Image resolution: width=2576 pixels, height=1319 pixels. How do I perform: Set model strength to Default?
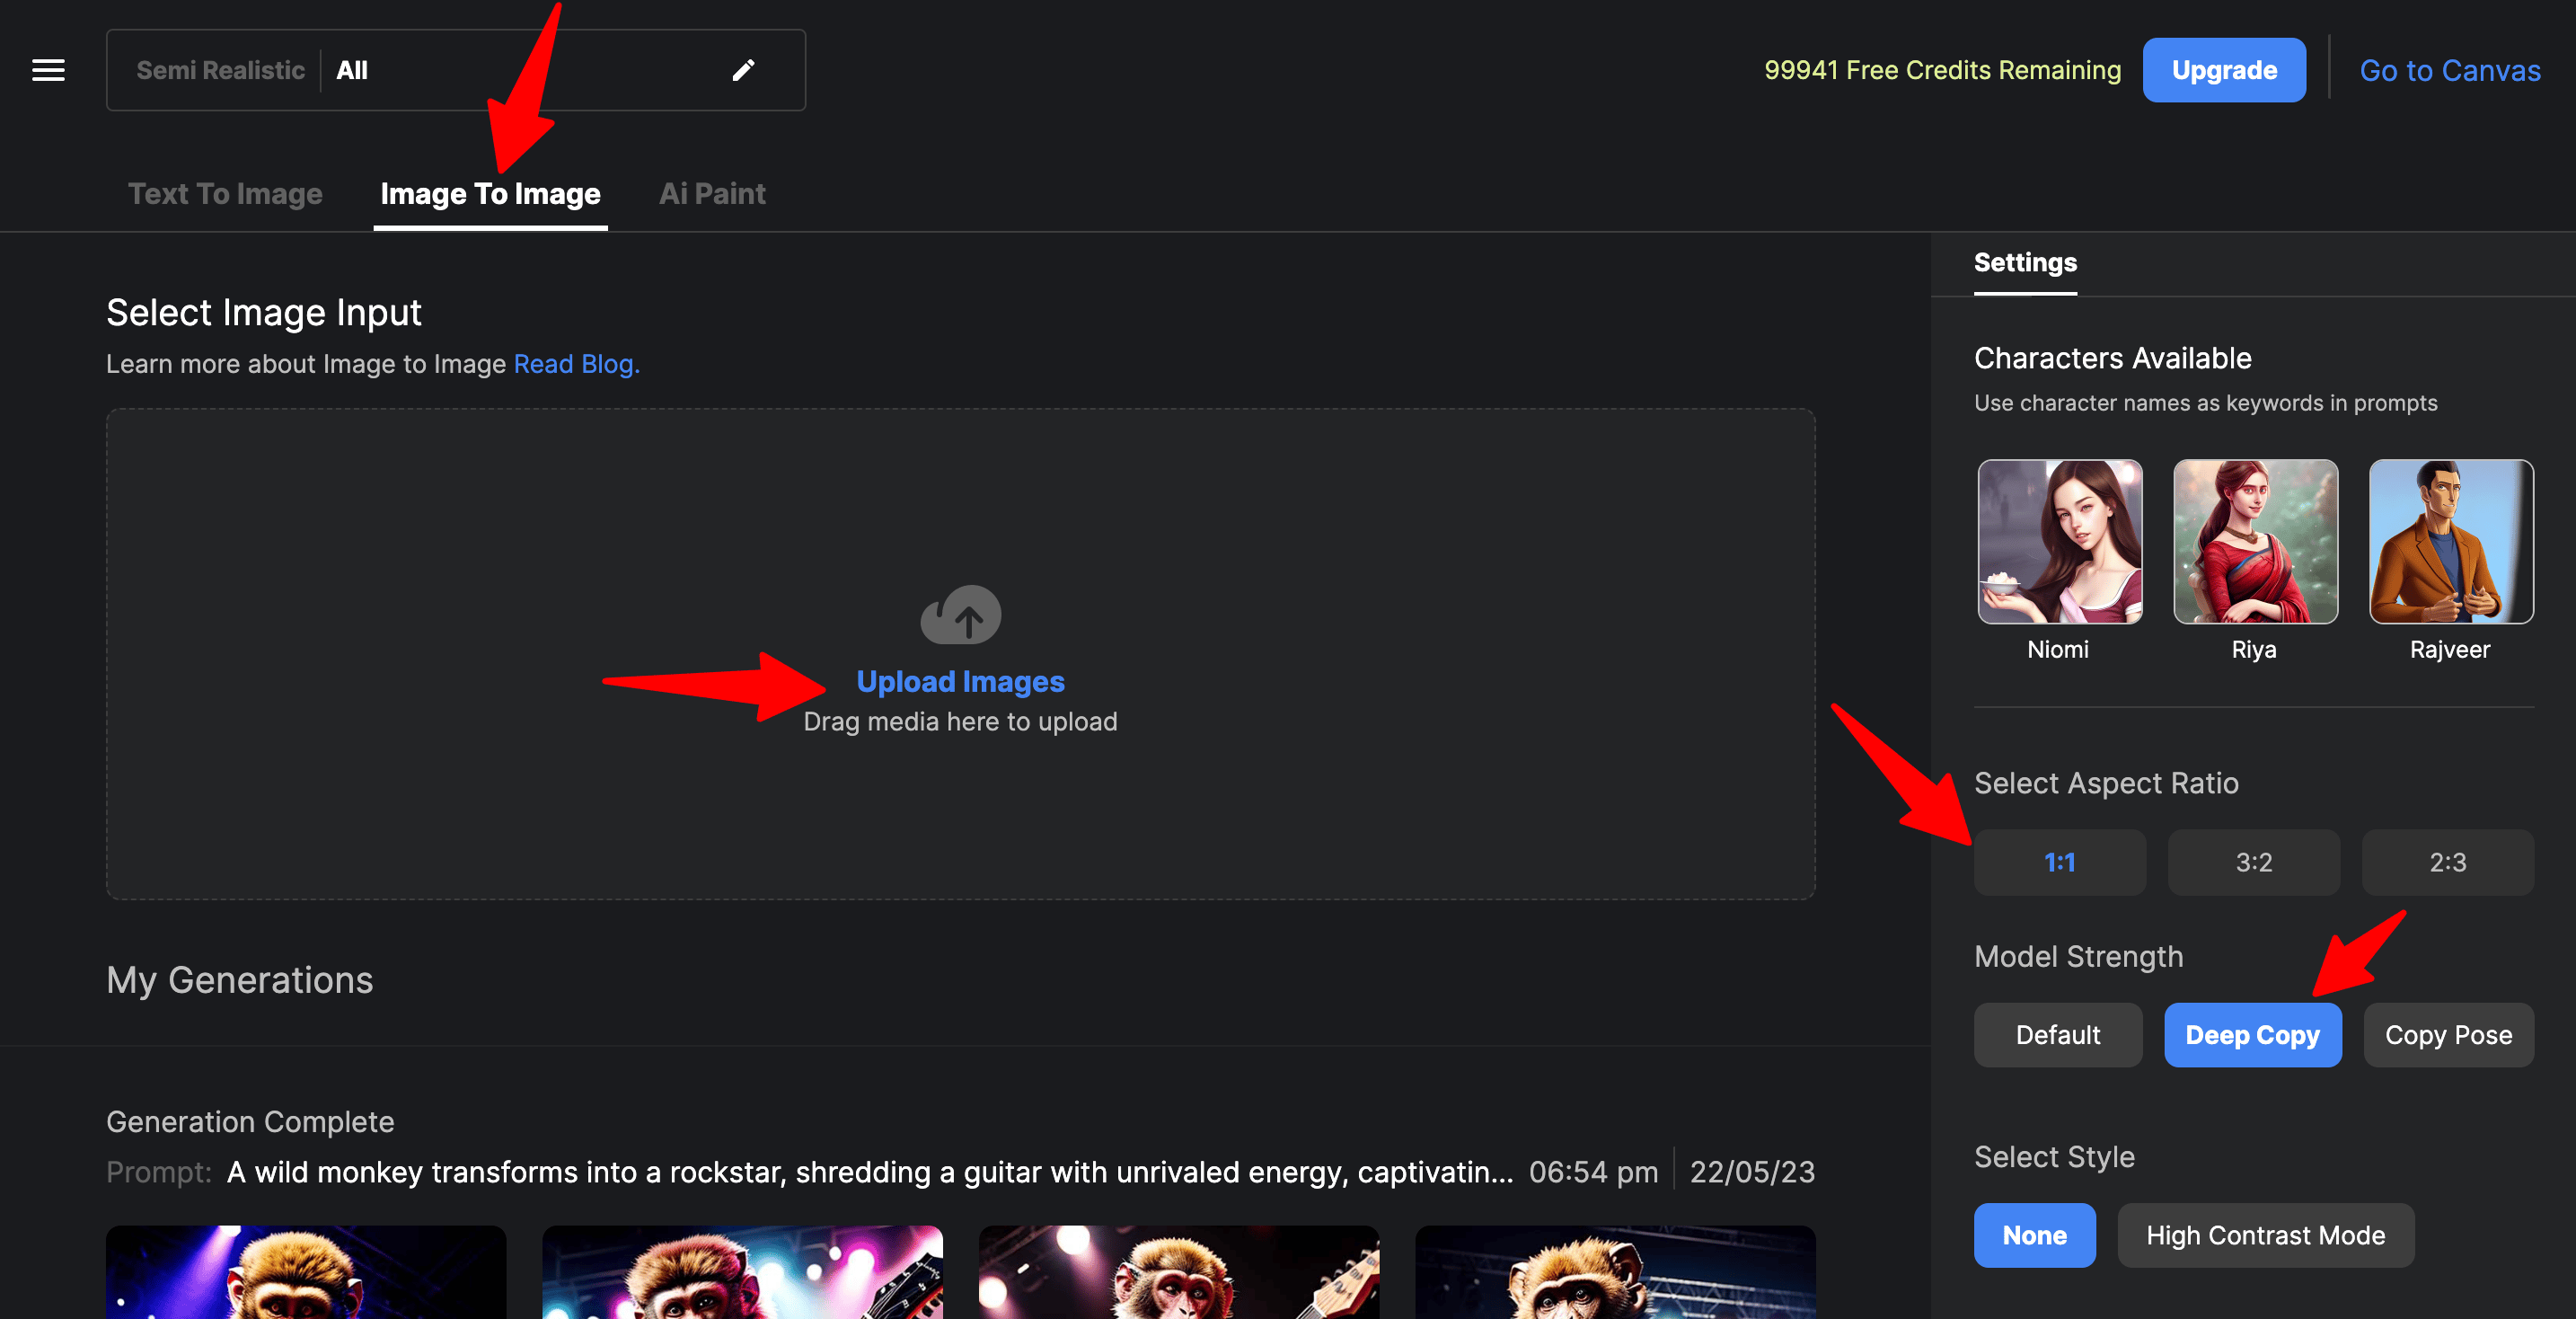pos(2057,1035)
